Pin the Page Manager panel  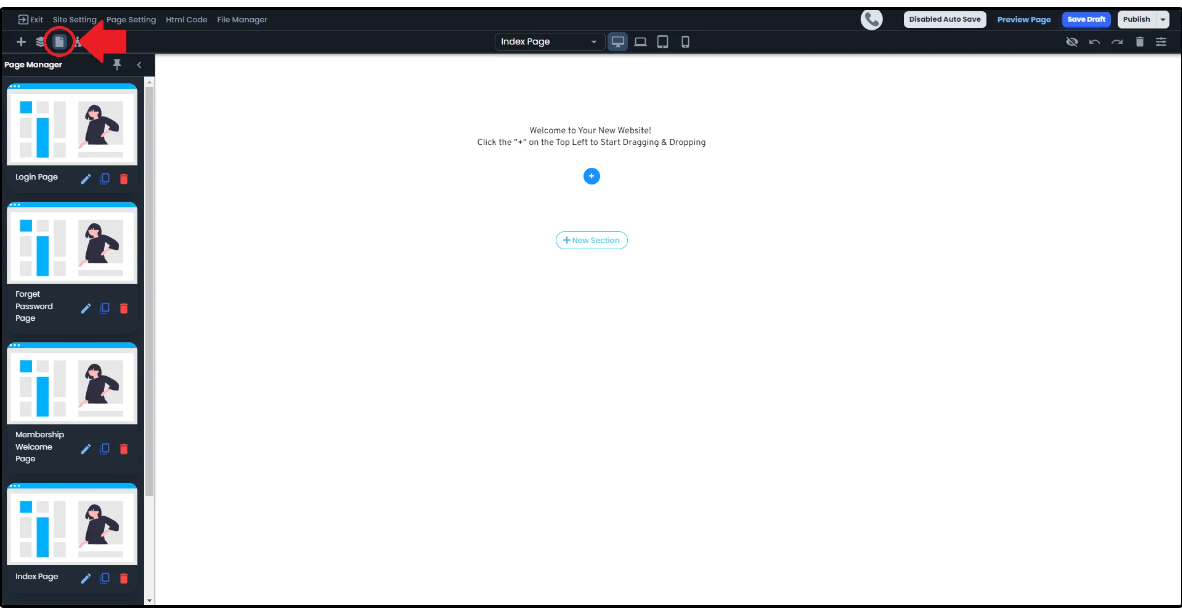point(117,65)
